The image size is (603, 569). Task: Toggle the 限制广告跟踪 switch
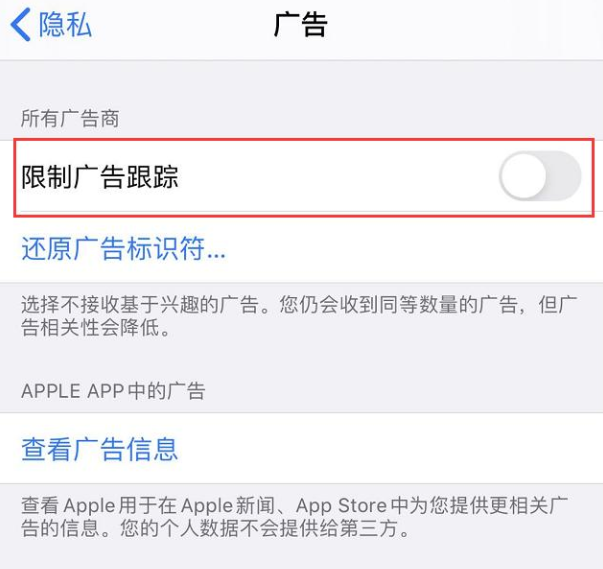tap(540, 176)
